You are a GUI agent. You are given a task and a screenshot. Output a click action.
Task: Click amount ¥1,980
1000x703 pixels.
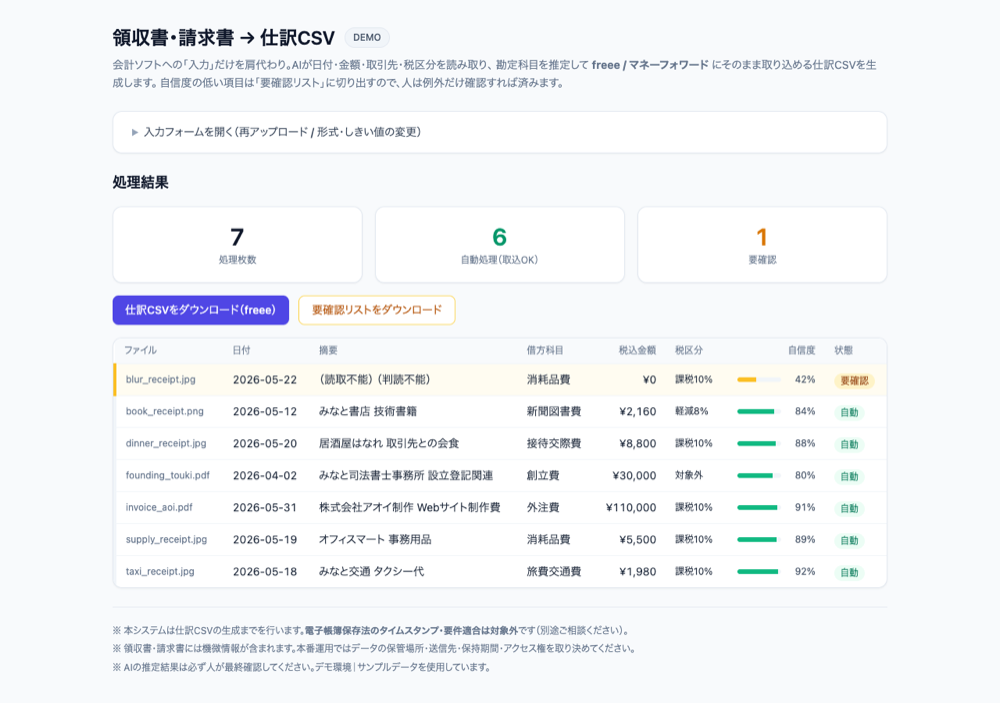[638, 571]
